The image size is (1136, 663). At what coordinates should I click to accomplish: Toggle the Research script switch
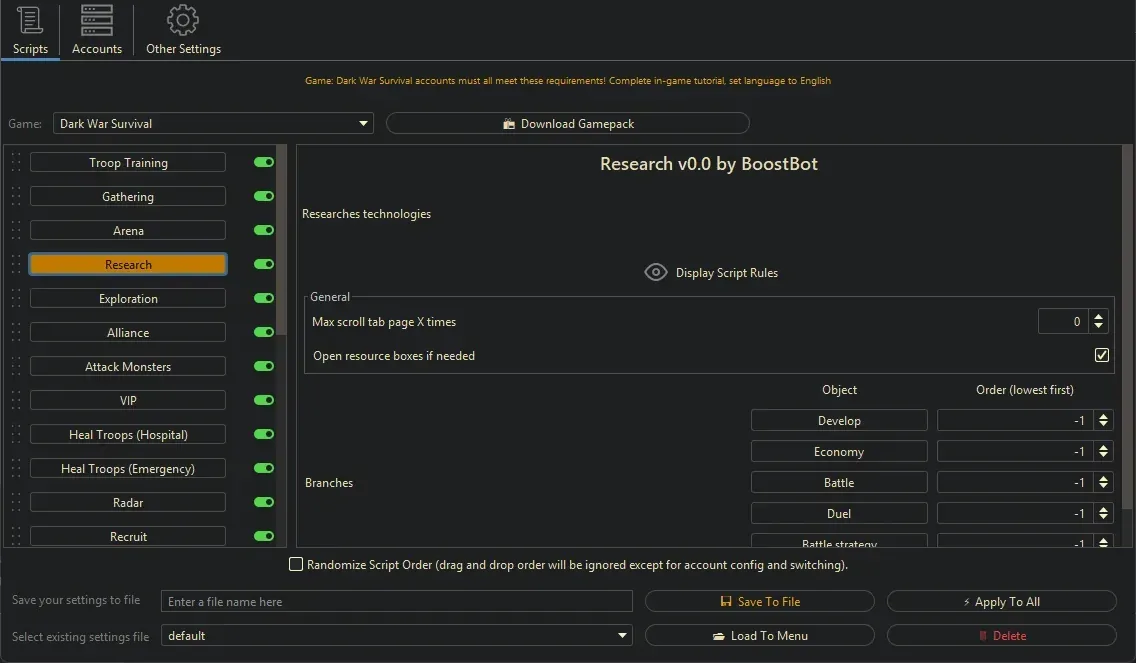(x=264, y=264)
